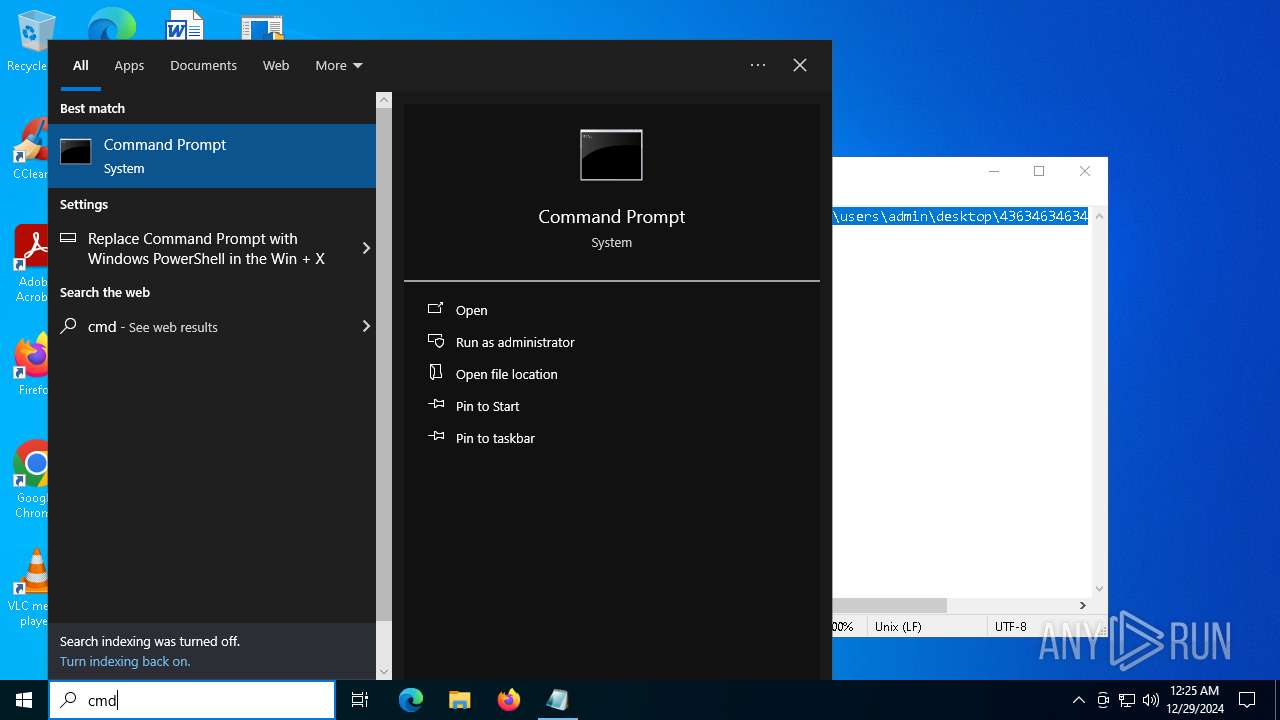Image resolution: width=1280 pixels, height=720 pixels.
Task: Click the highlighted path text in Notepad
Action: coord(960,216)
